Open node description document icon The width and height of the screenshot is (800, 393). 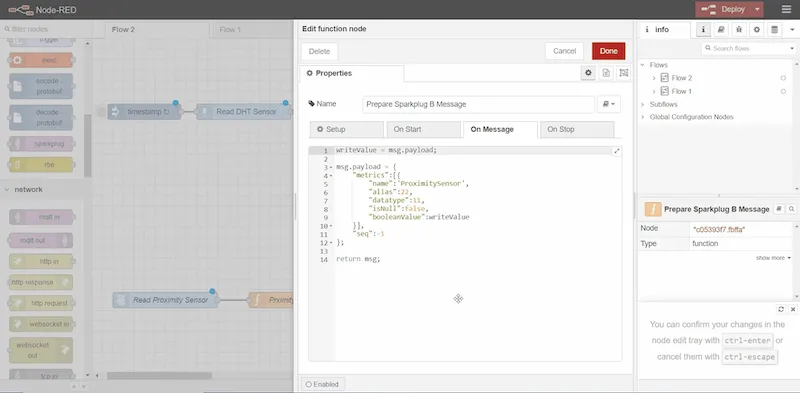606,73
